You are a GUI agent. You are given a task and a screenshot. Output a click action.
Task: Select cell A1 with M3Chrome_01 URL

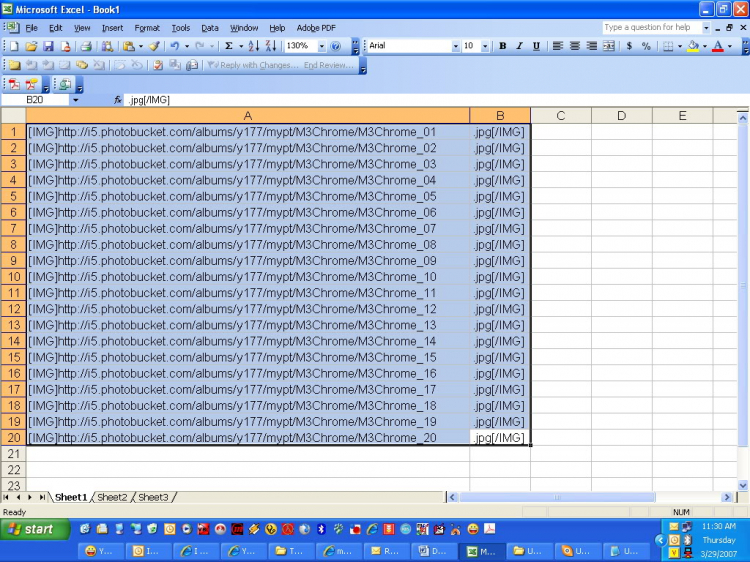(x=248, y=132)
